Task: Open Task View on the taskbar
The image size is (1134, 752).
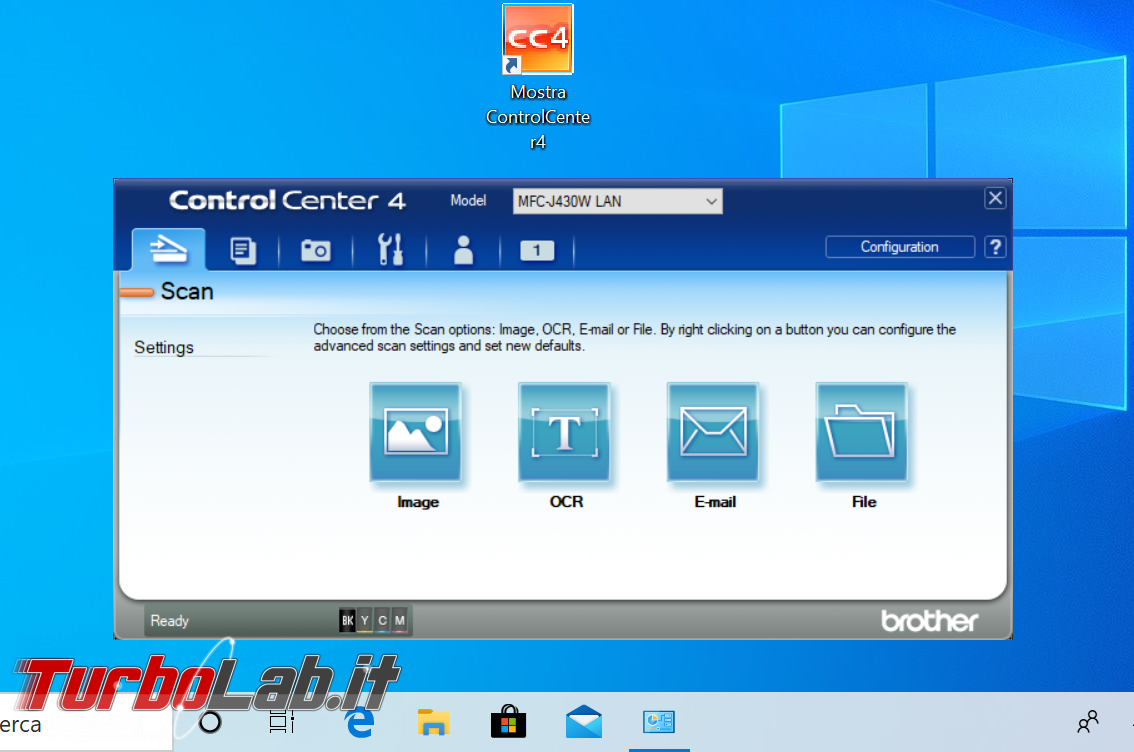Action: (281, 722)
